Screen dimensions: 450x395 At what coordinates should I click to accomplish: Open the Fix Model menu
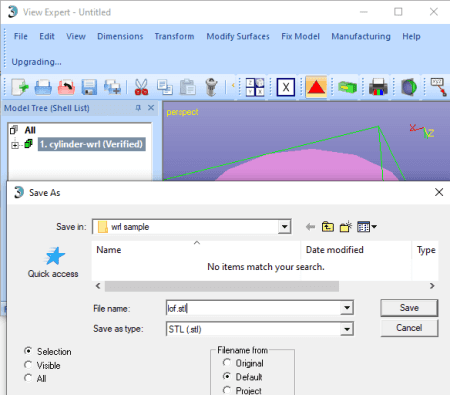(x=300, y=36)
